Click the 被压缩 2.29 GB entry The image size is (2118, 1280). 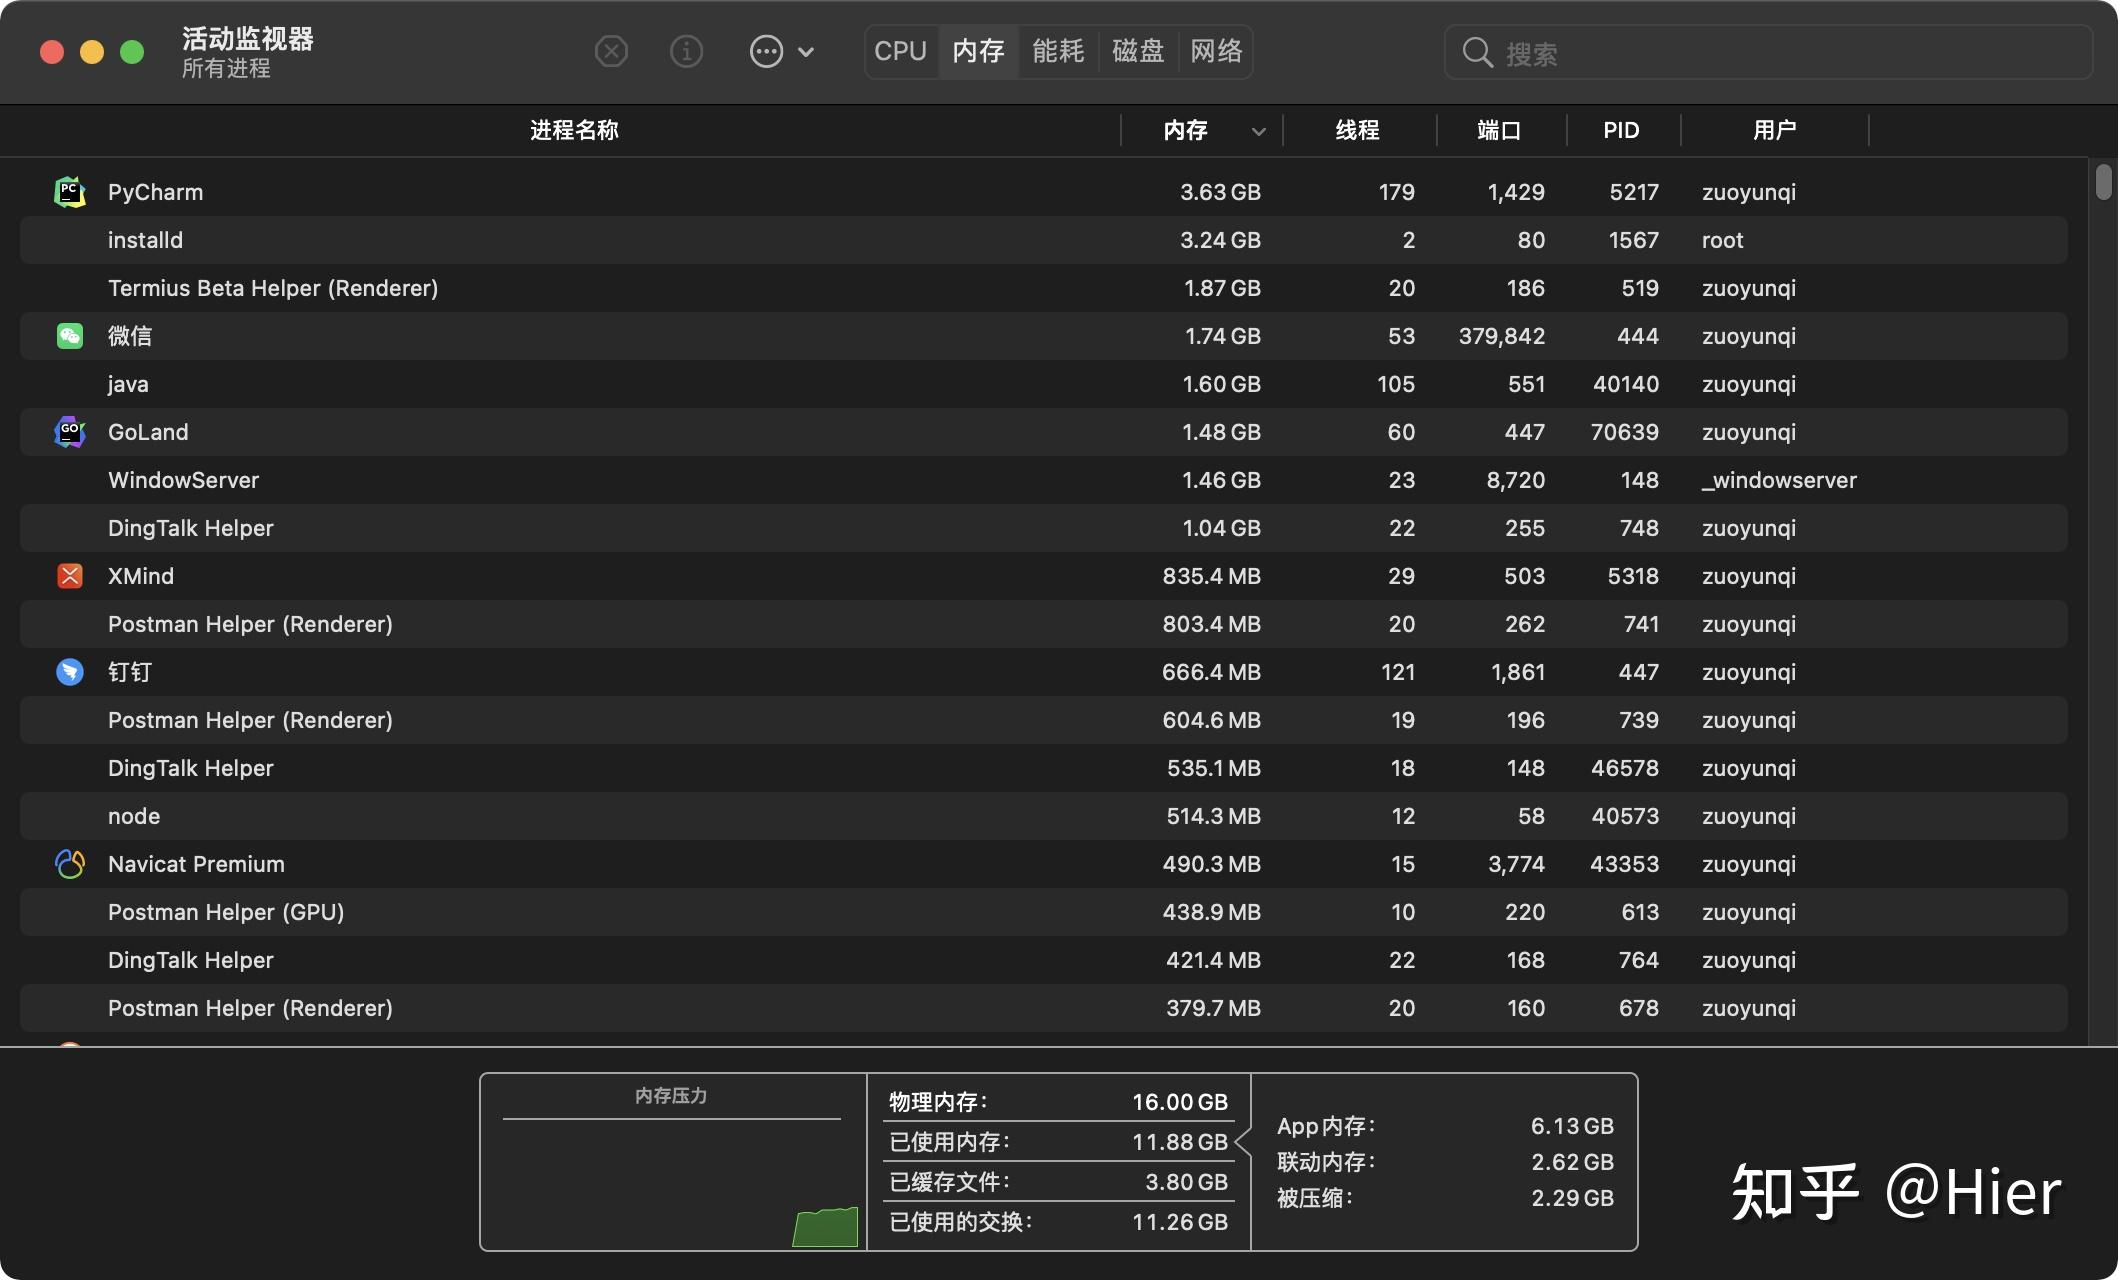(1445, 1198)
